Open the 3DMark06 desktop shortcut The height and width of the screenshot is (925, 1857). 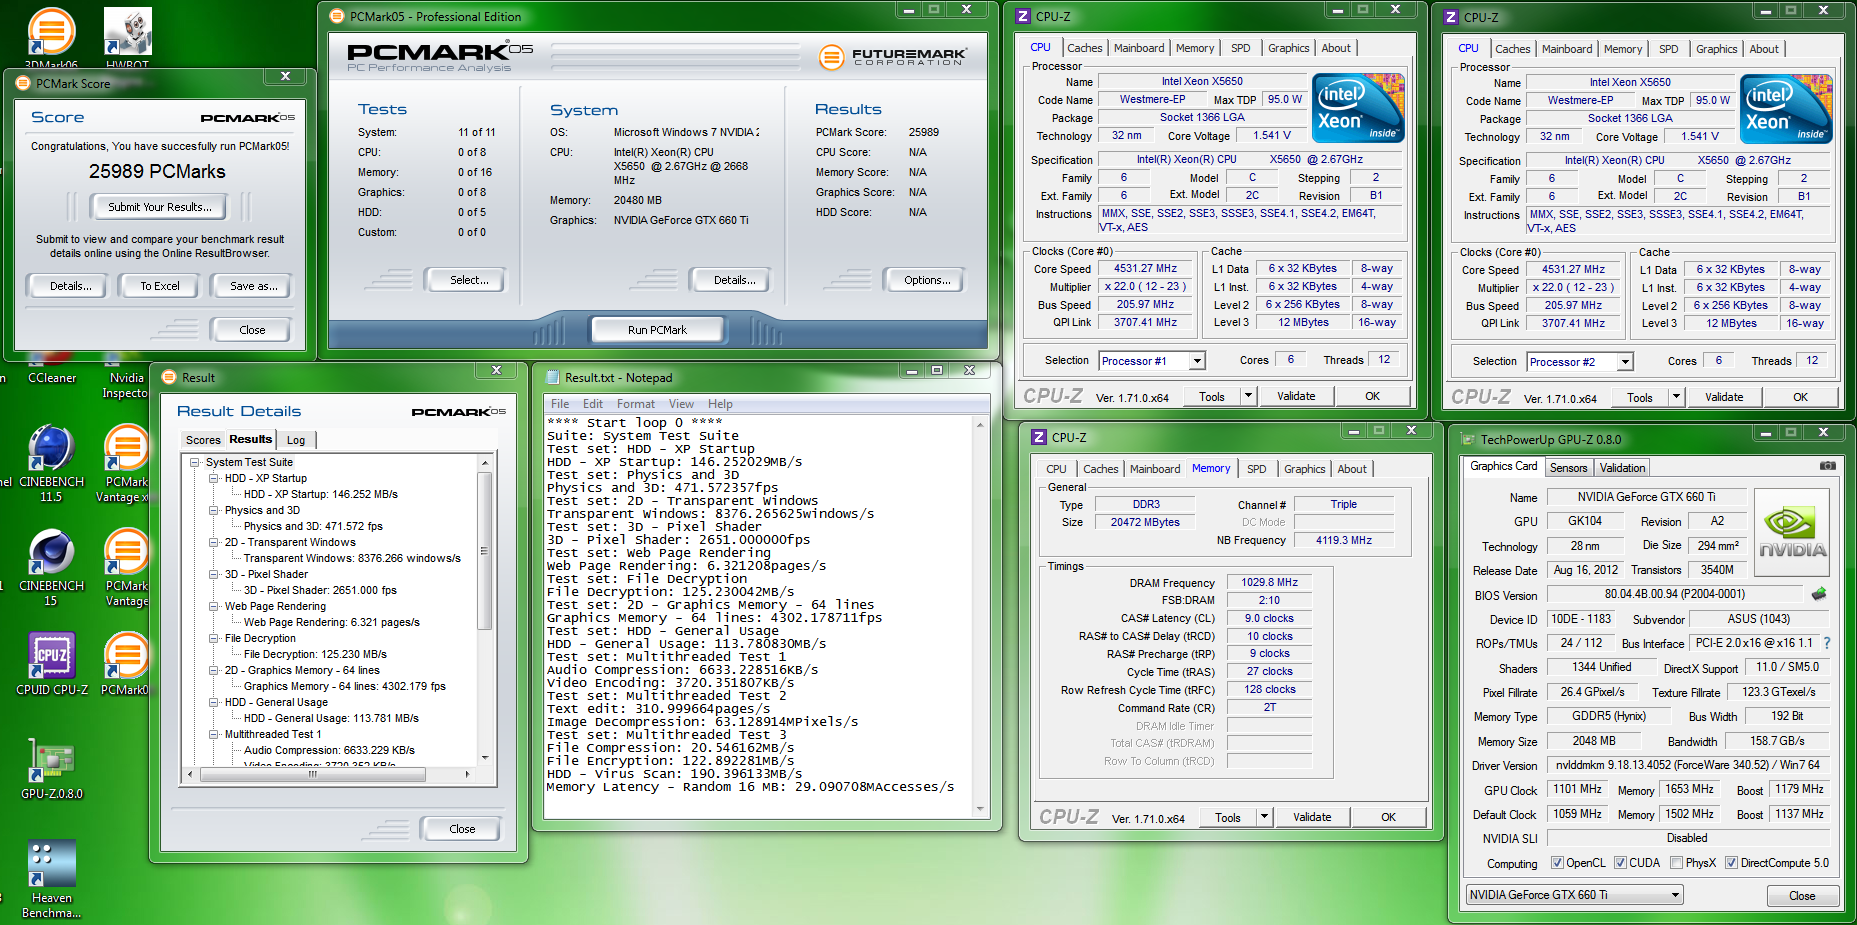pyautogui.click(x=50, y=37)
